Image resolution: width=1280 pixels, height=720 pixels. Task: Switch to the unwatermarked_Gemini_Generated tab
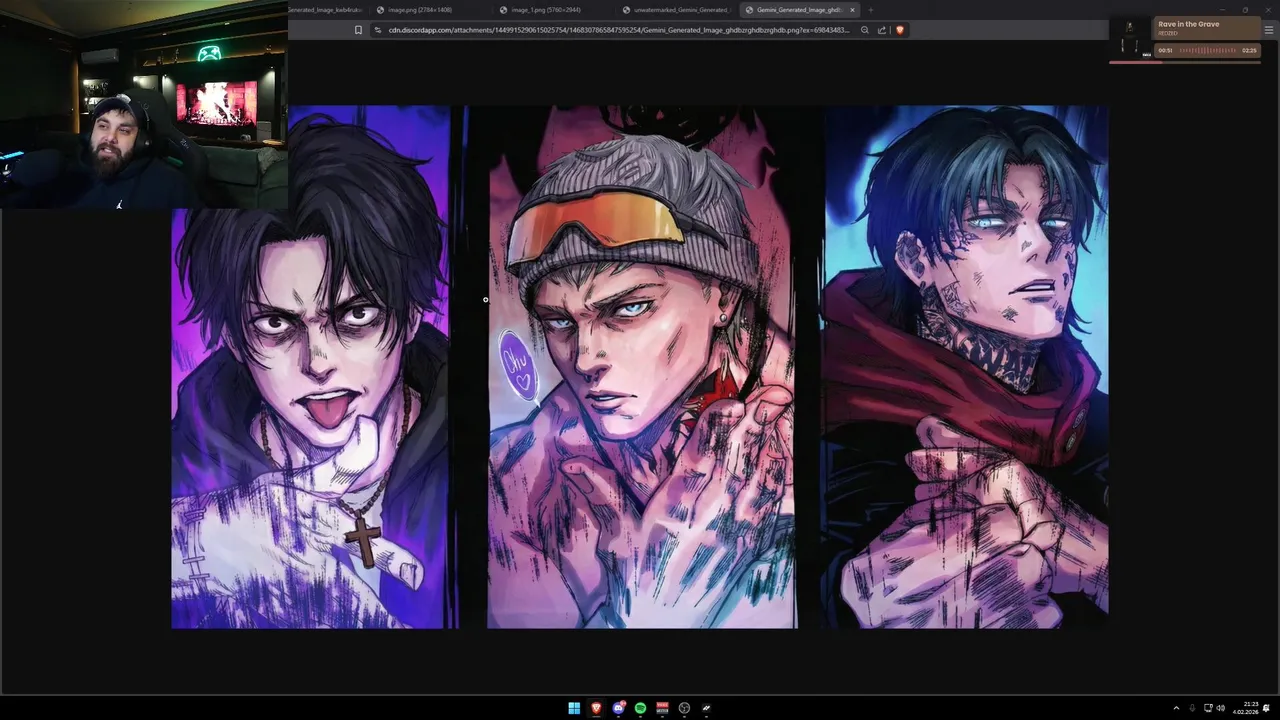[676, 10]
